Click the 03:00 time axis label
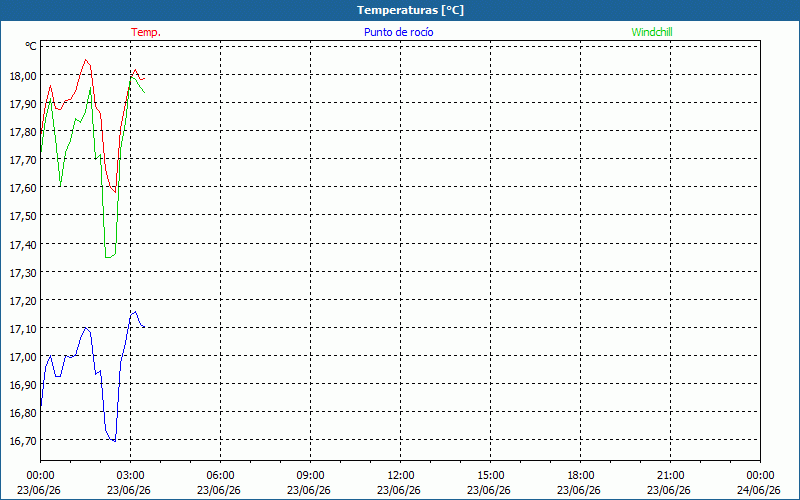800x500 pixels. [131, 476]
